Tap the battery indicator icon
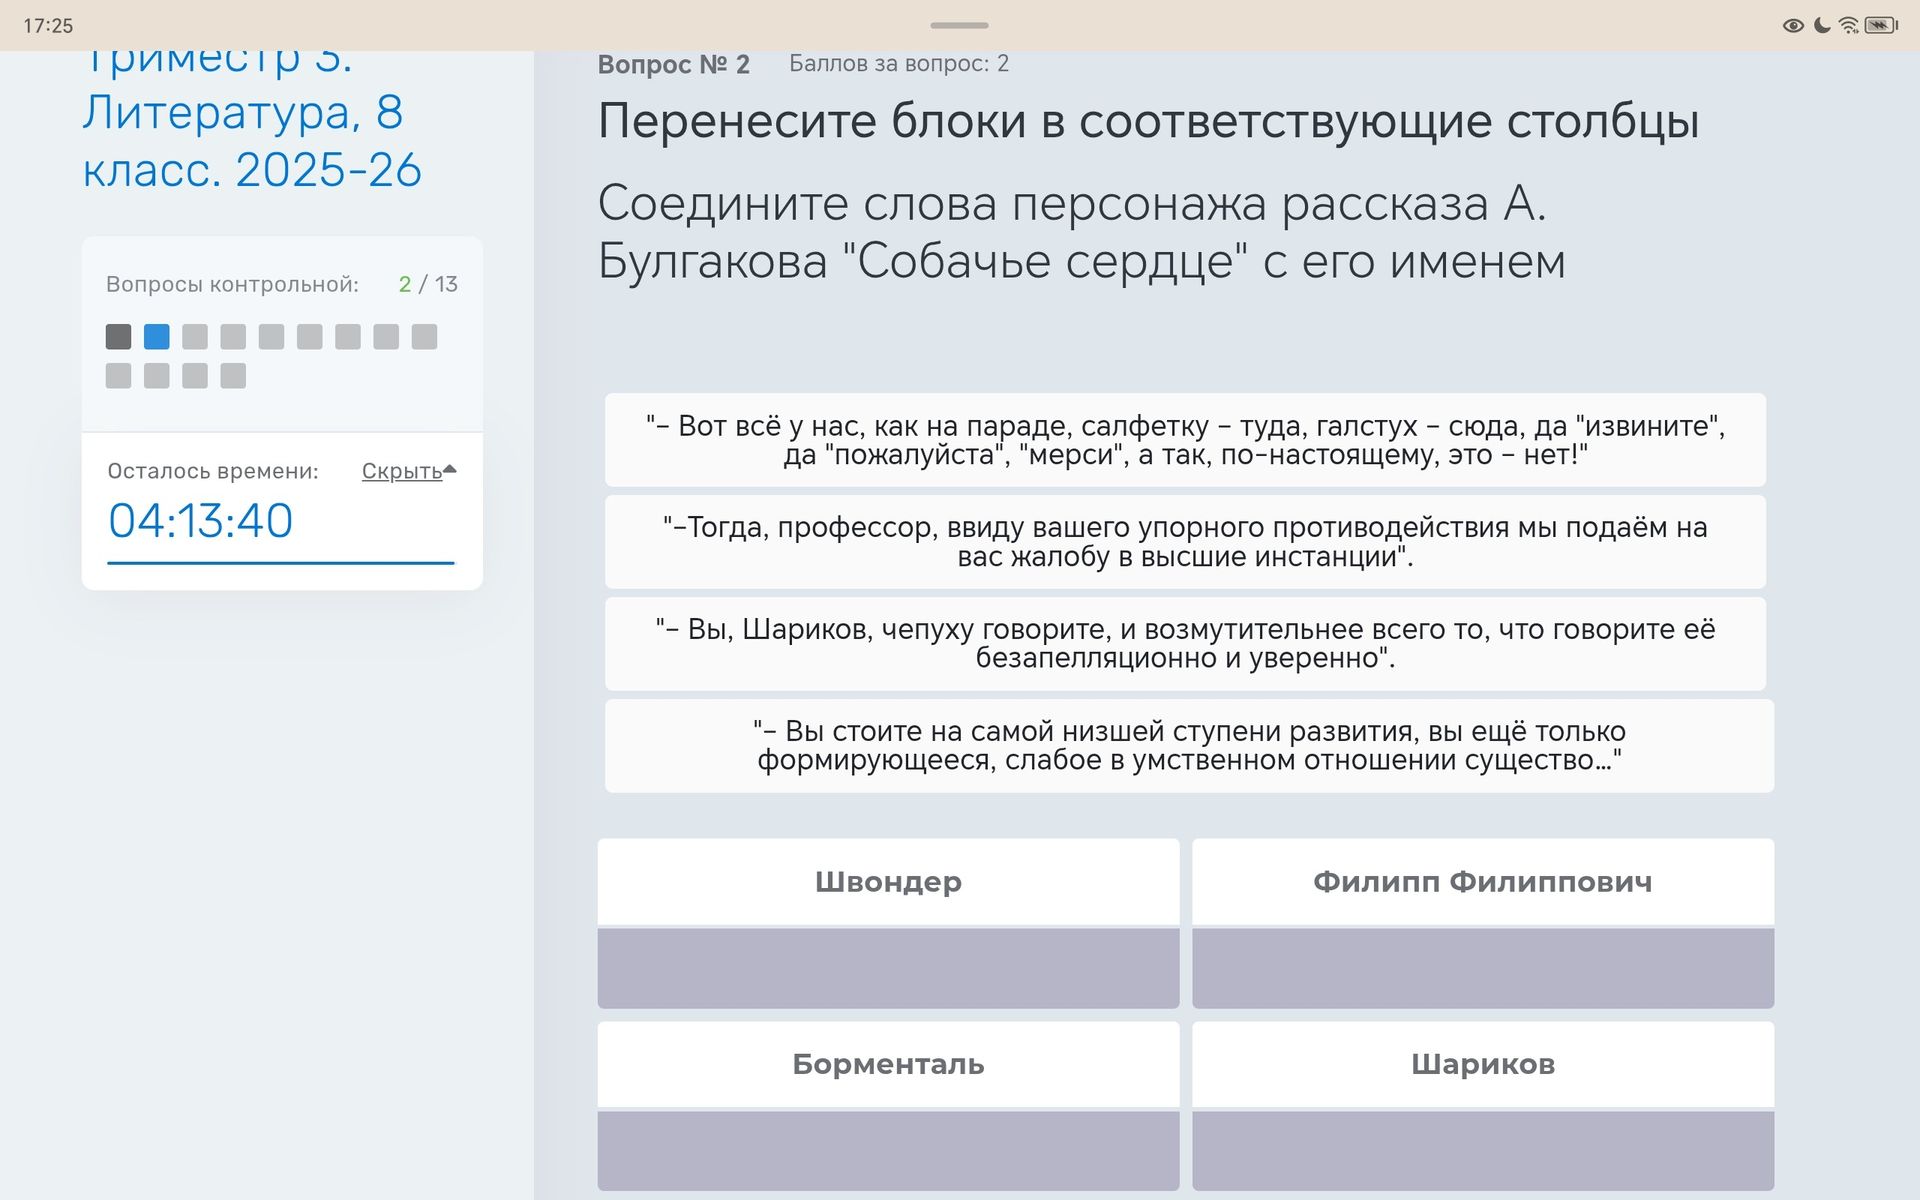Screen dimensions: 1920x1200 pyautogui.click(x=1881, y=25)
